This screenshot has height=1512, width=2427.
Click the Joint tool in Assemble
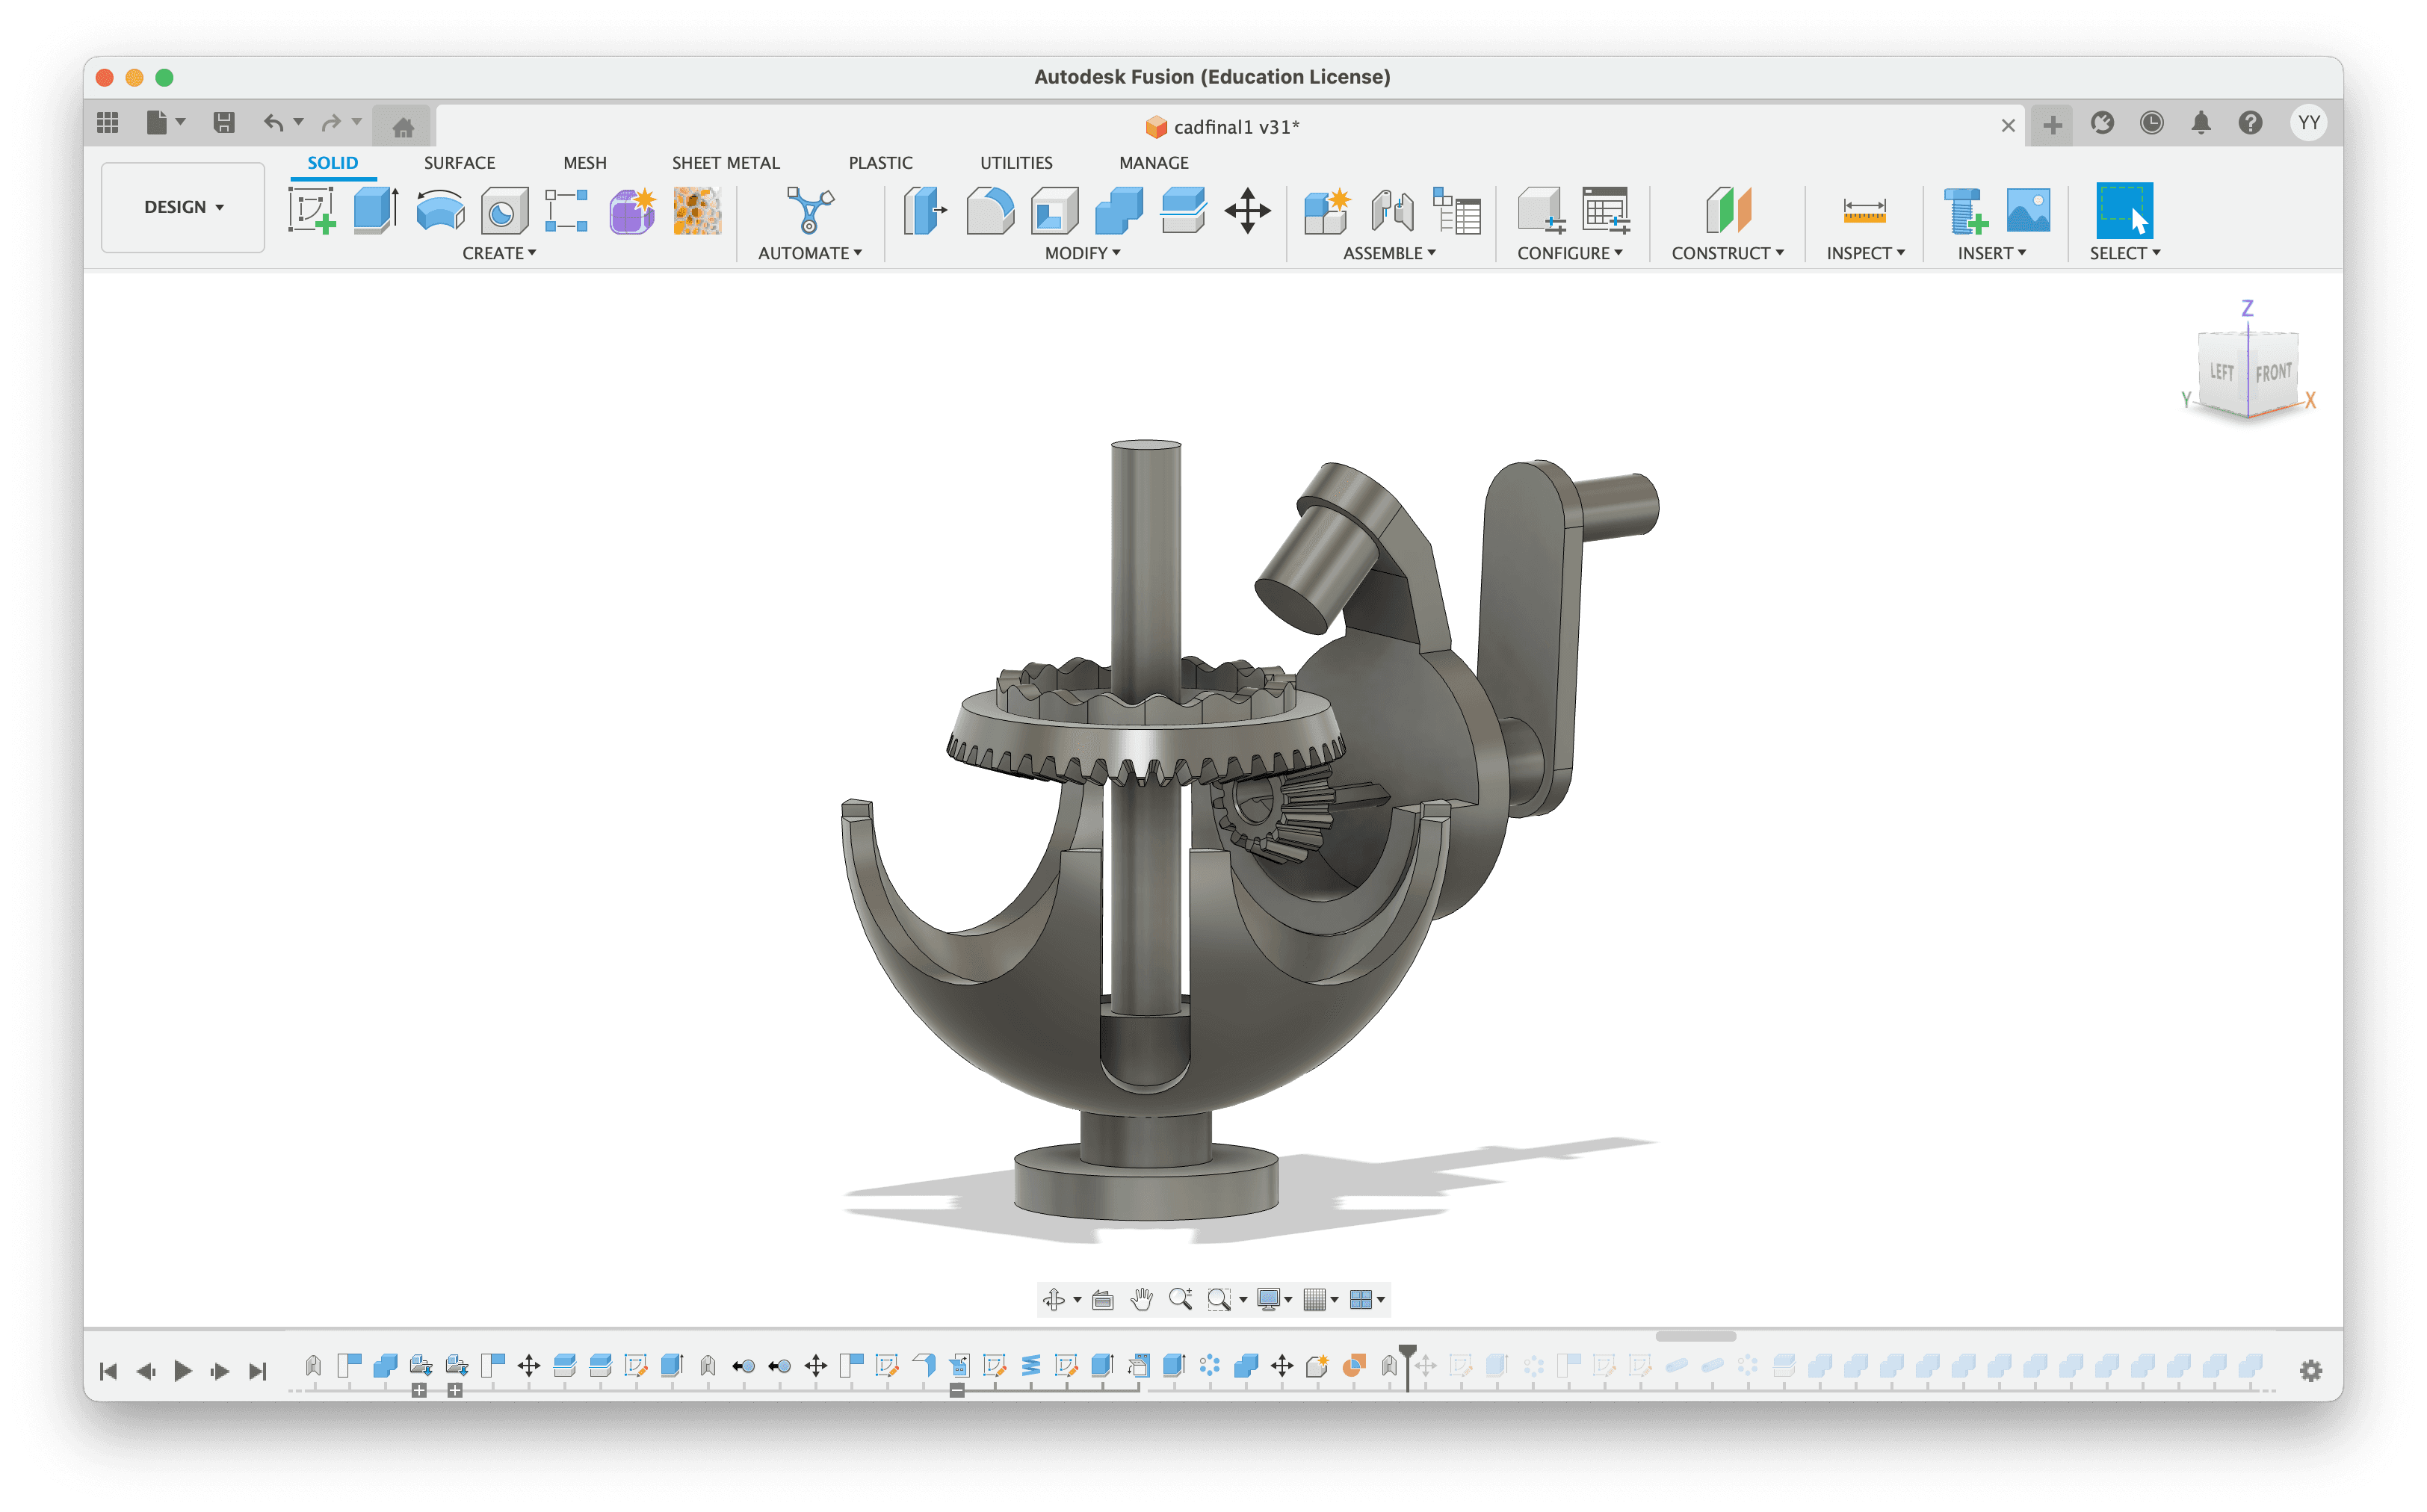click(x=1391, y=211)
